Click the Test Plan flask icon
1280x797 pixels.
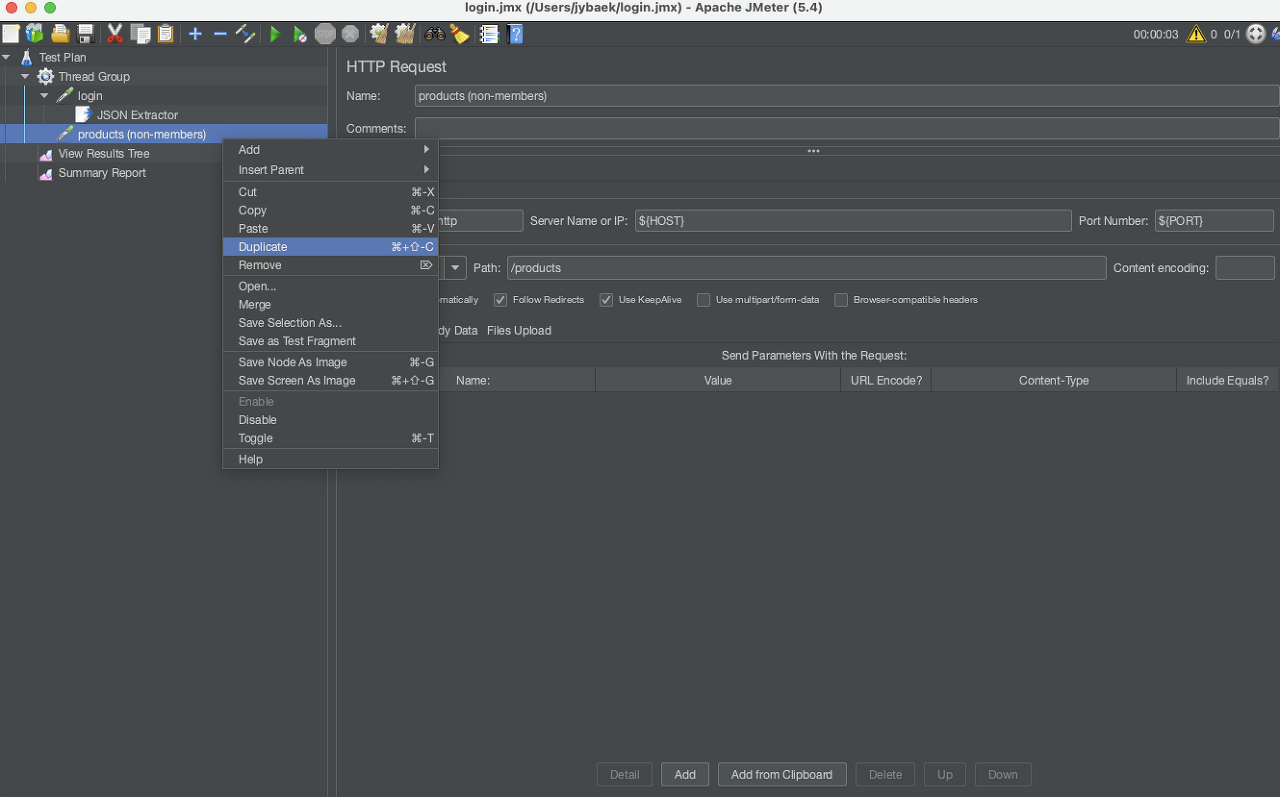26,58
